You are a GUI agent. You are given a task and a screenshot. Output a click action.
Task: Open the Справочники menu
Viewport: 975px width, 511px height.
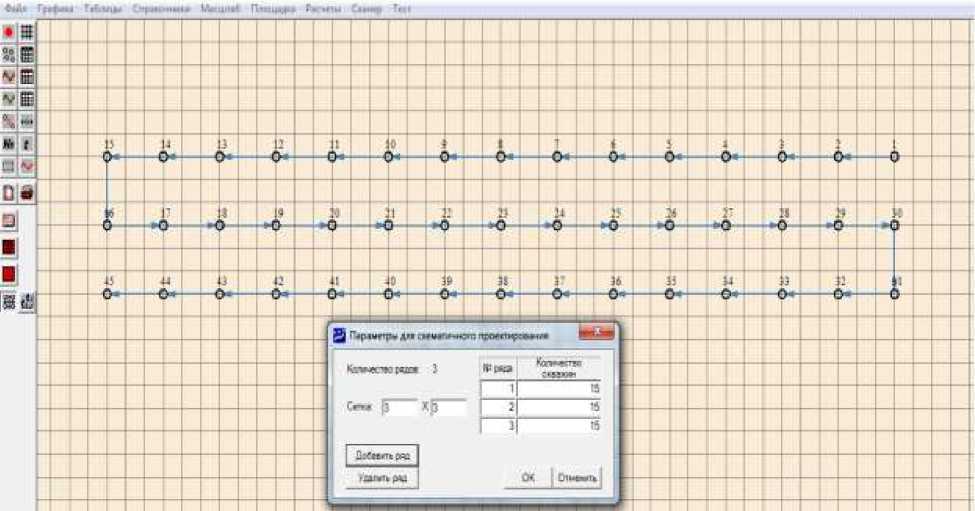161,9
